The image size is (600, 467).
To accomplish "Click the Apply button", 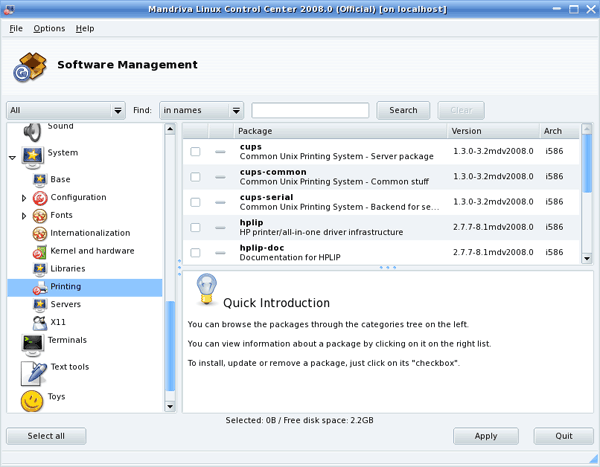I will [486, 436].
